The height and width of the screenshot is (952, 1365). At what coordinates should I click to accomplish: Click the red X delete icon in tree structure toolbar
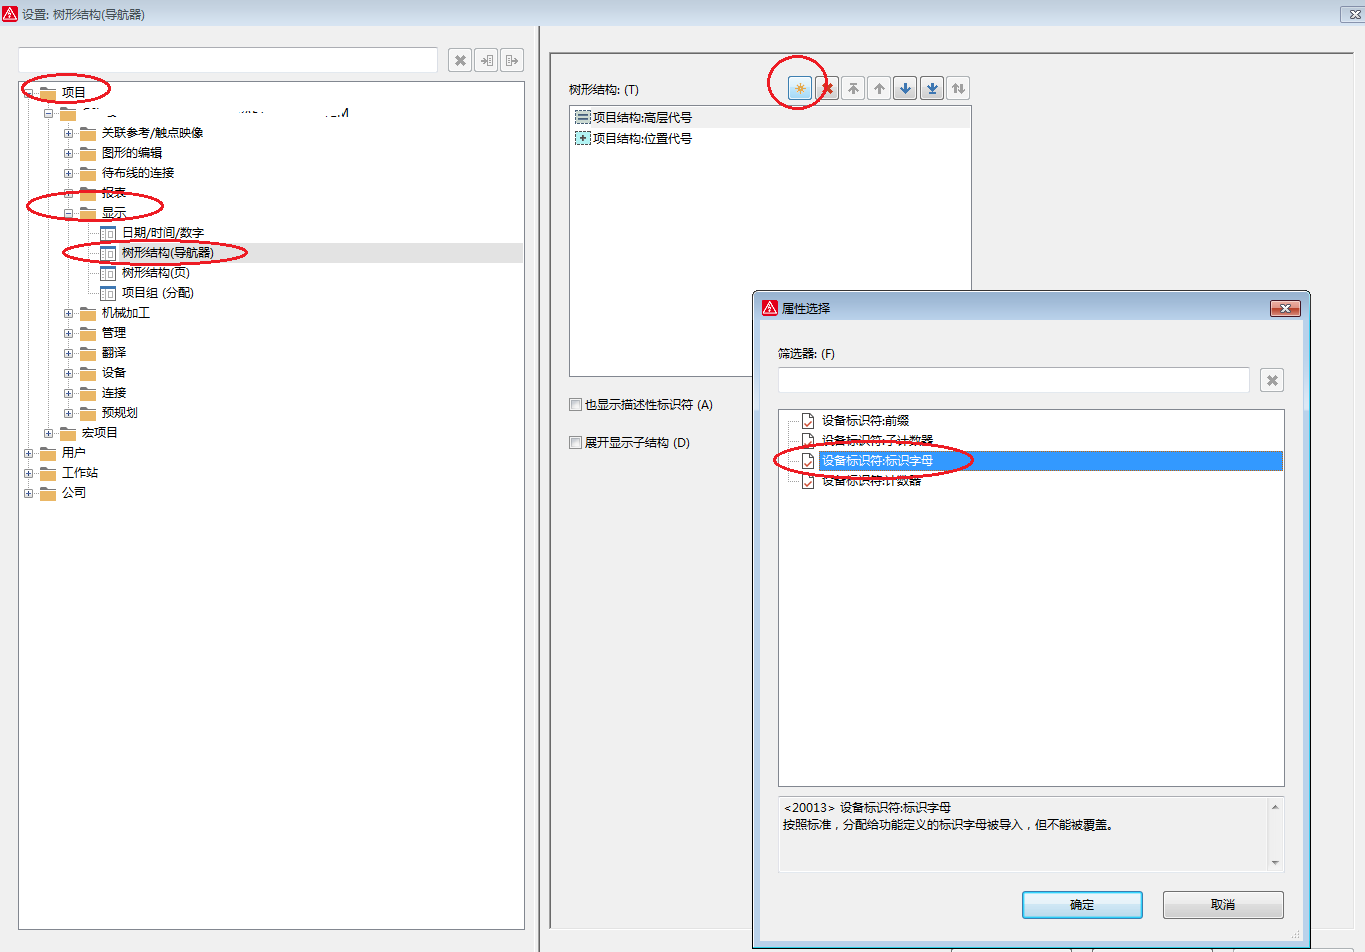827,88
